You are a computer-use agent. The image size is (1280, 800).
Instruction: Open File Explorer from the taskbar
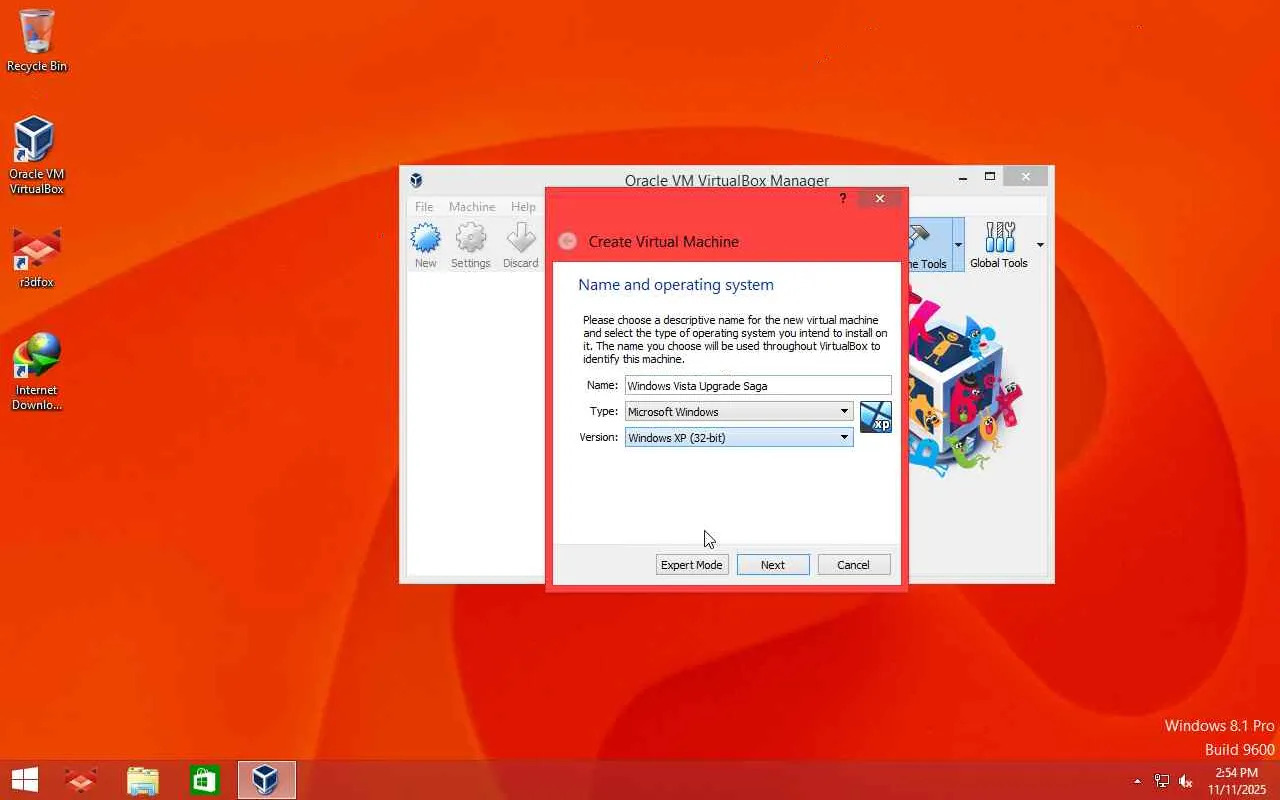tap(143, 780)
